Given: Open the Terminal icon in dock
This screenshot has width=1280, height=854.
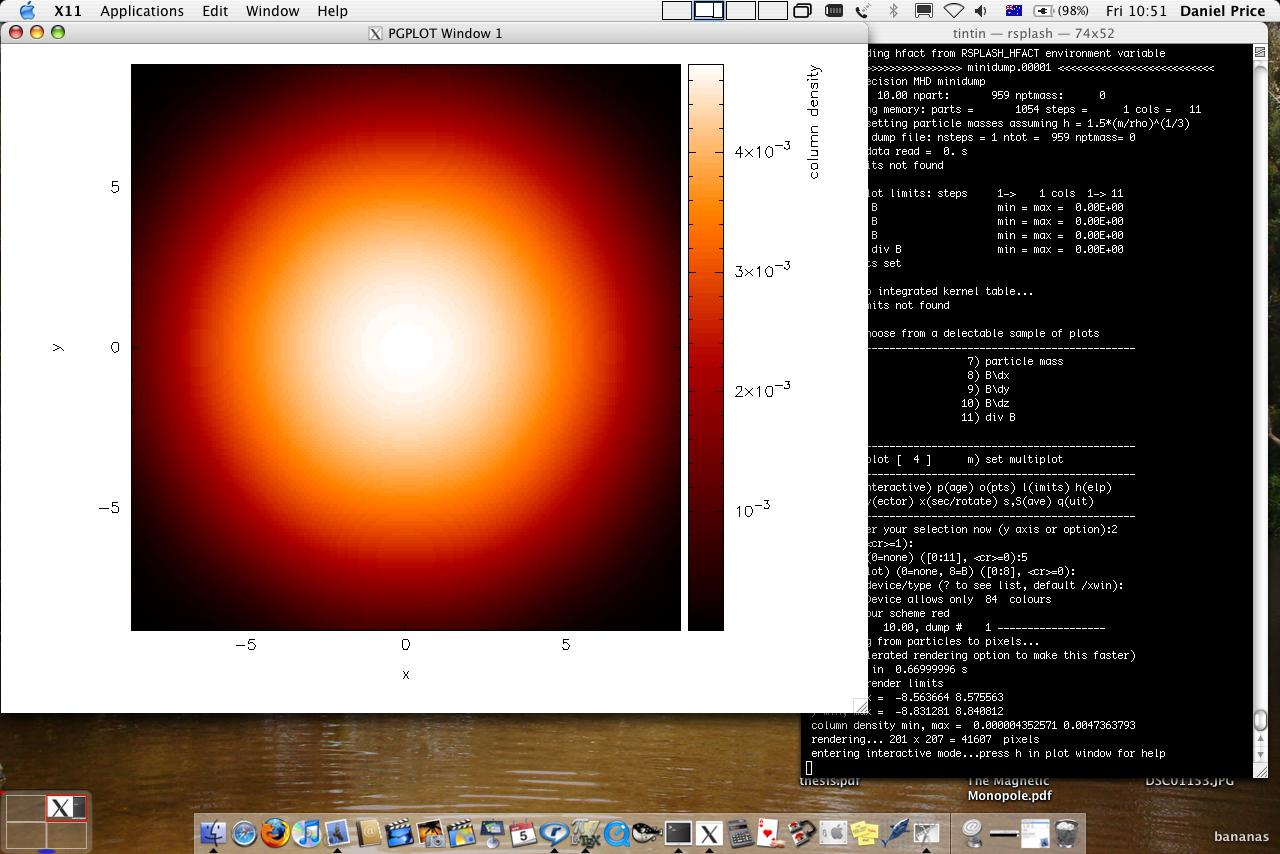Looking at the screenshot, I should coord(678,832).
